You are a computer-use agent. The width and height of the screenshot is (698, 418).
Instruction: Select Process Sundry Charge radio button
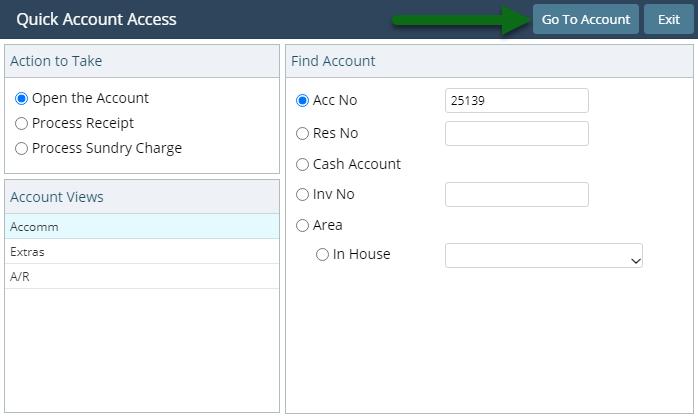[x=21, y=148]
